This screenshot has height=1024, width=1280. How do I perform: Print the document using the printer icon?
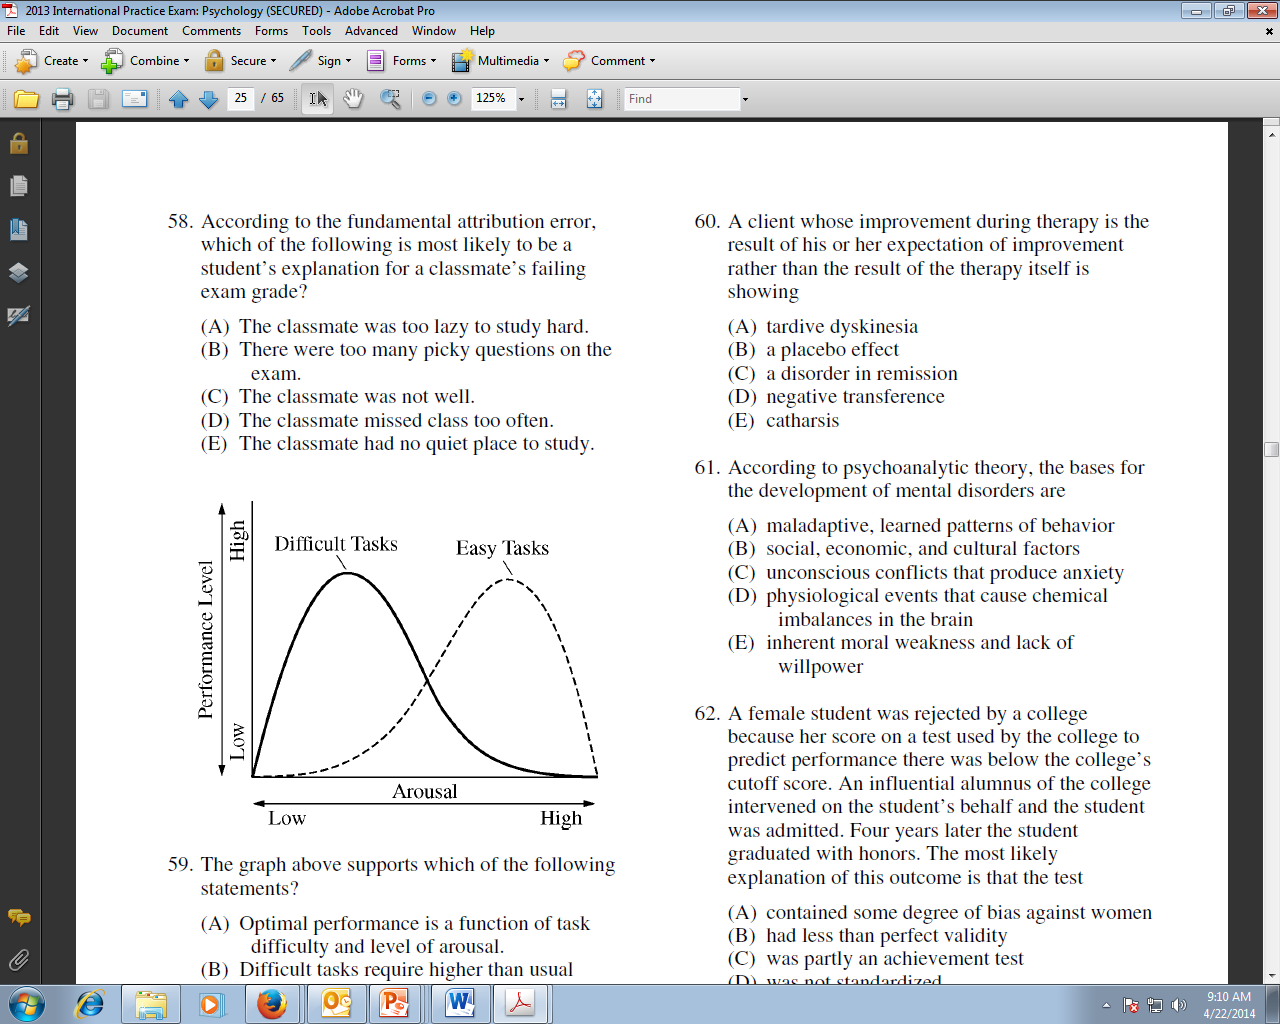click(x=62, y=99)
